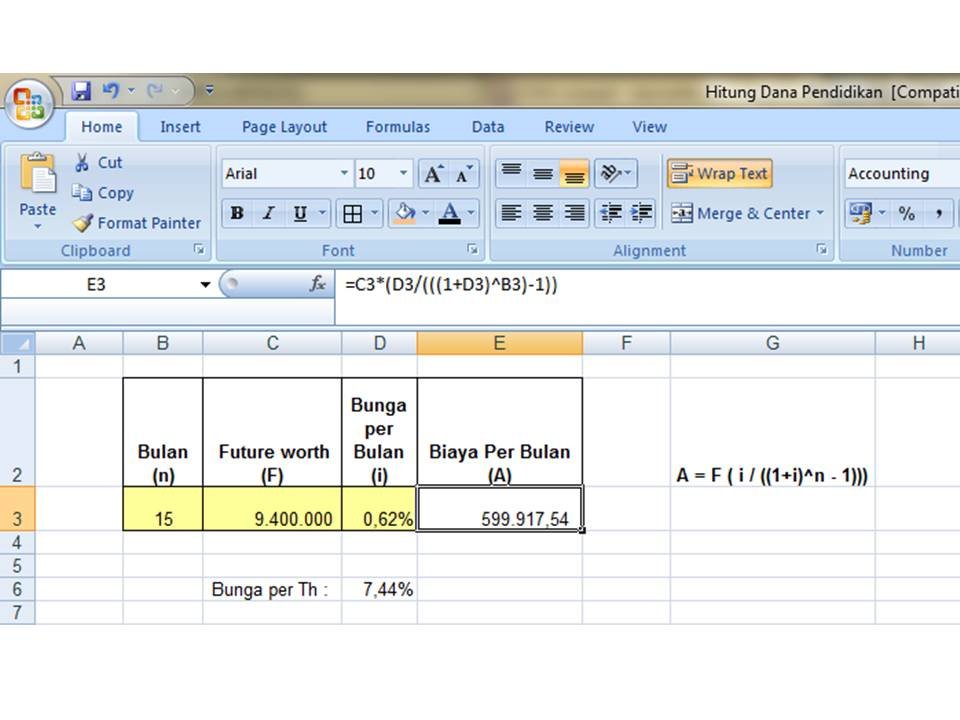
Task: Open the Page Layout tab
Action: coord(284,127)
